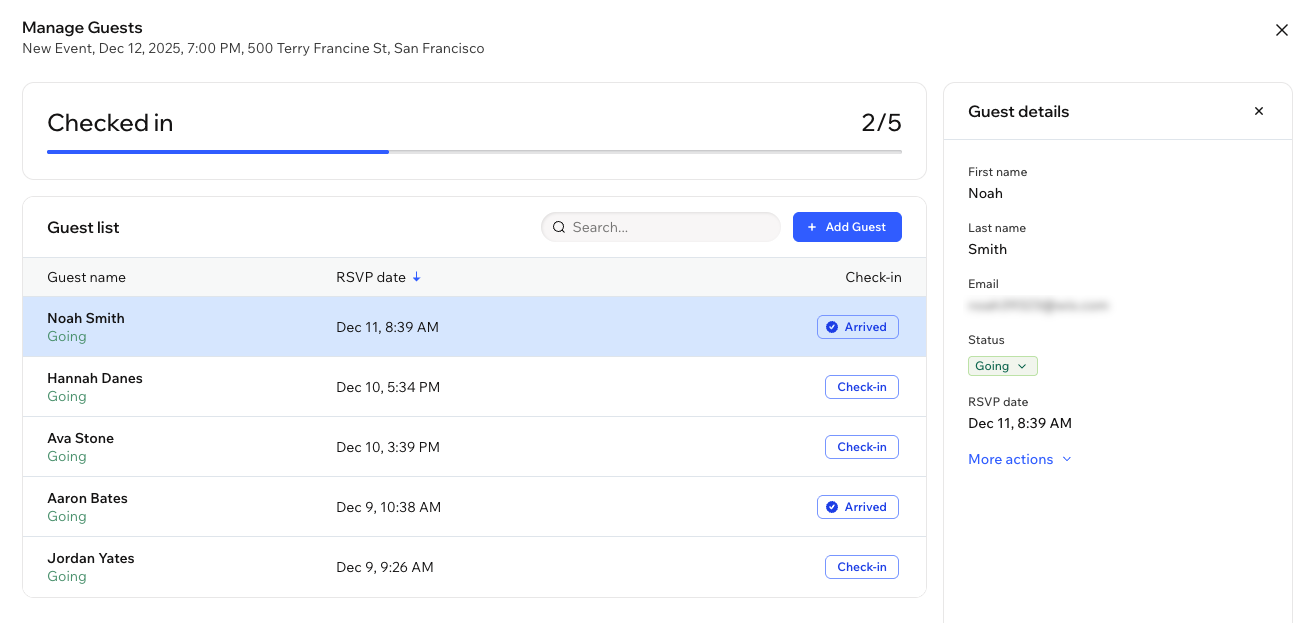This screenshot has width=1310, height=623.
Task: Toggle Ava Stone's check-in status
Action: click(861, 447)
